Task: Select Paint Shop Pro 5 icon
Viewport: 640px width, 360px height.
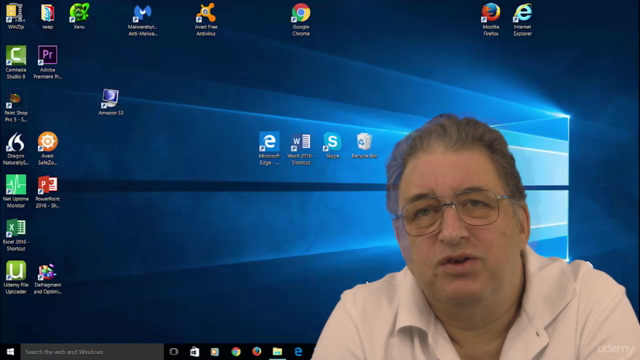Action: (16, 105)
